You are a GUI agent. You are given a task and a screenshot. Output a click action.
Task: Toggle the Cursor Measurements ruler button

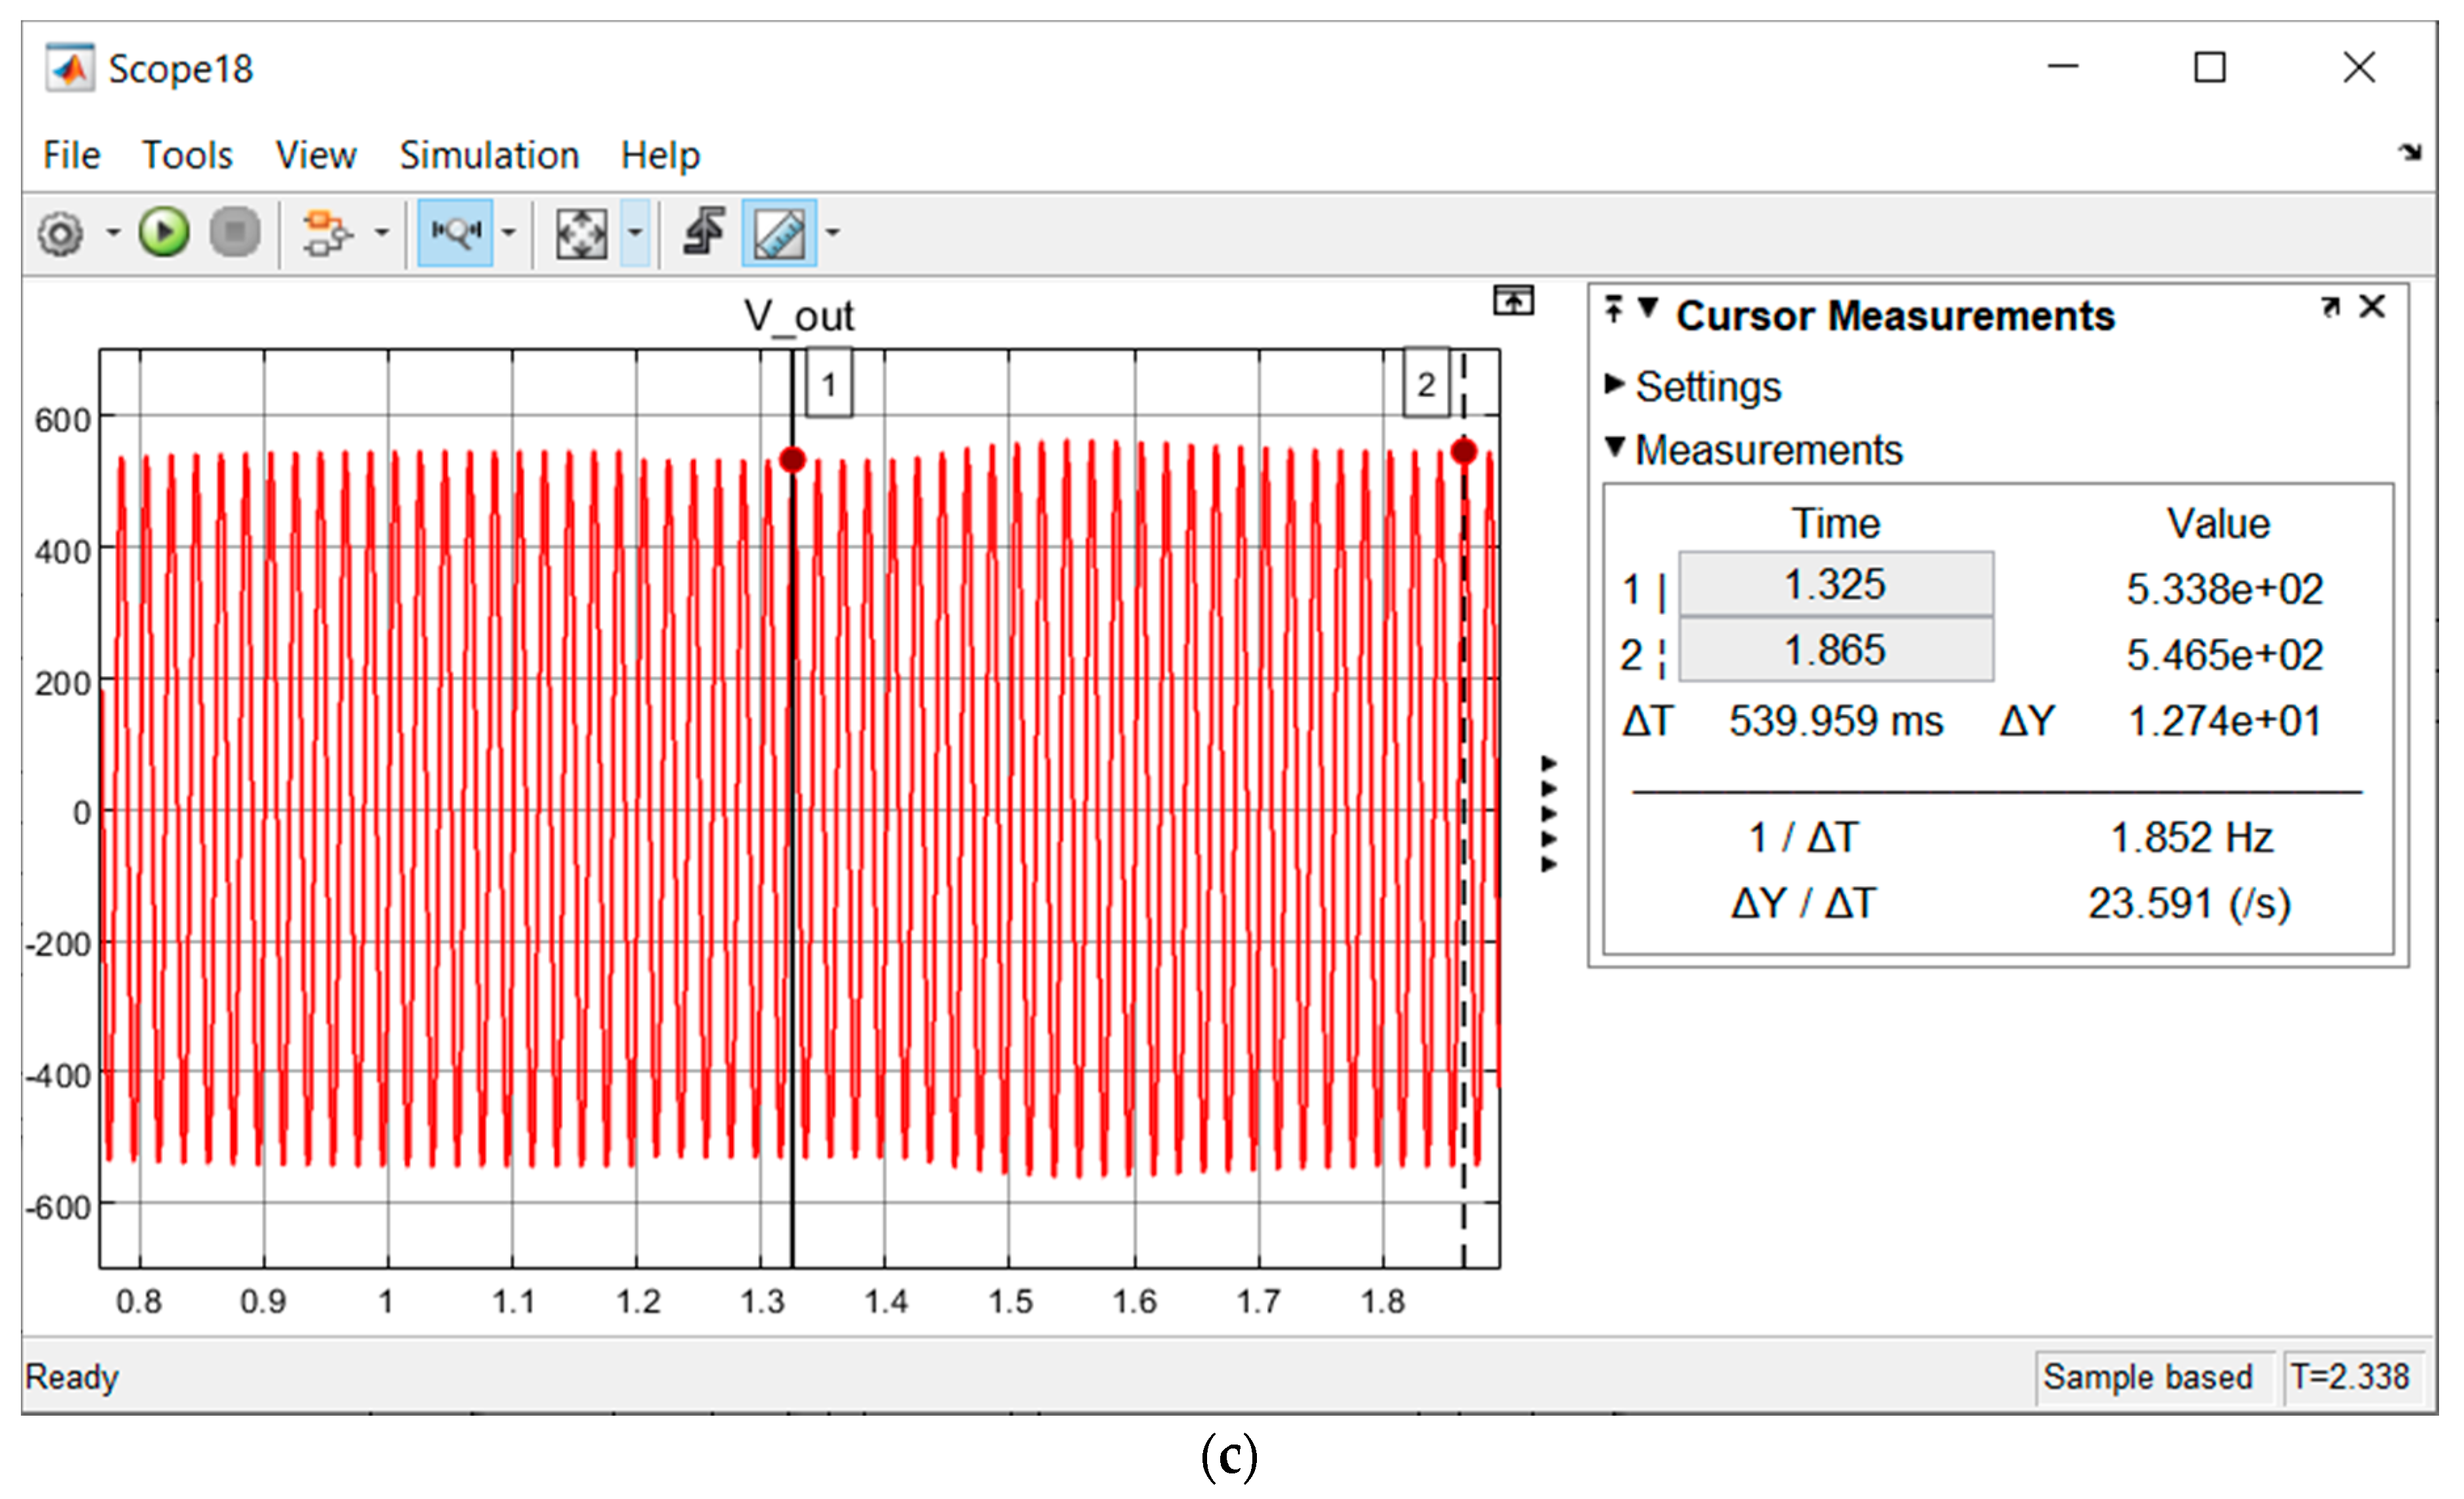coord(779,234)
